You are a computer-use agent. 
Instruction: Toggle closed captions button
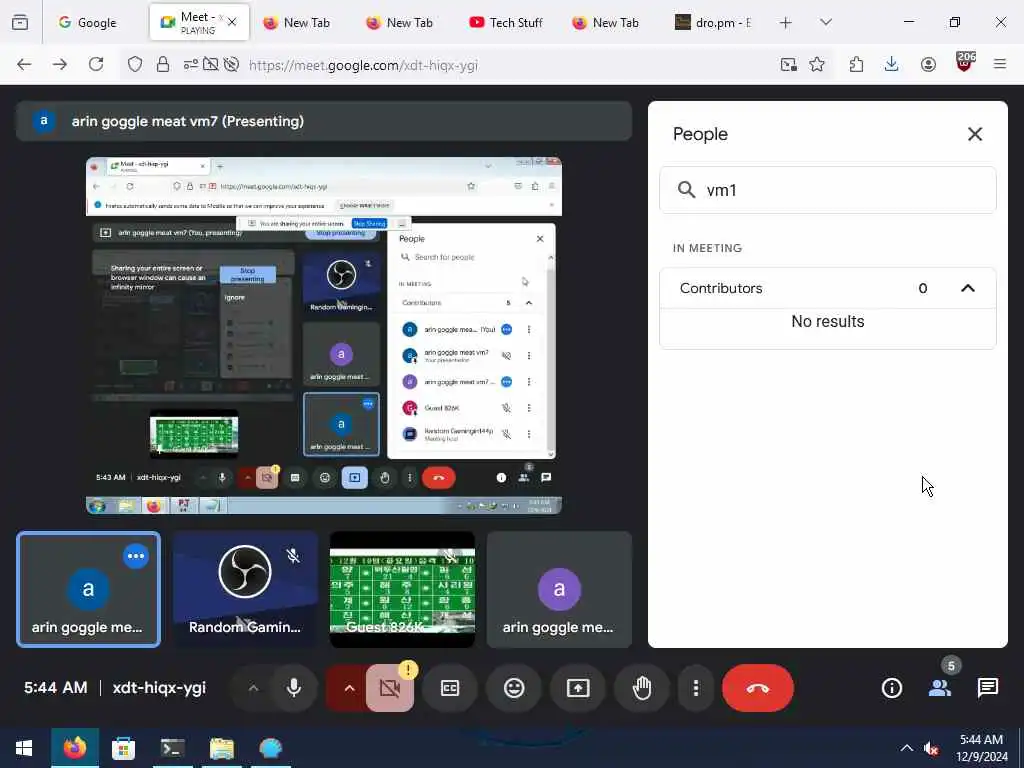pos(450,688)
